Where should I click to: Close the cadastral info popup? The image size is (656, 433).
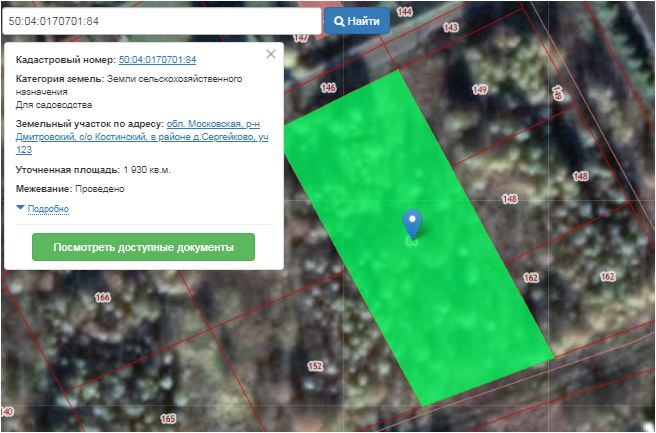270,55
